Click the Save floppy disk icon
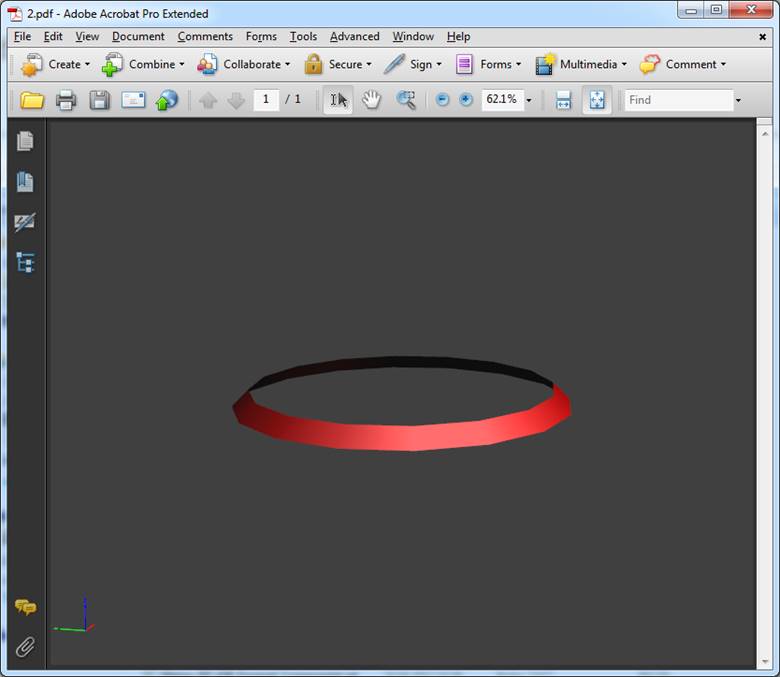 pos(99,100)
